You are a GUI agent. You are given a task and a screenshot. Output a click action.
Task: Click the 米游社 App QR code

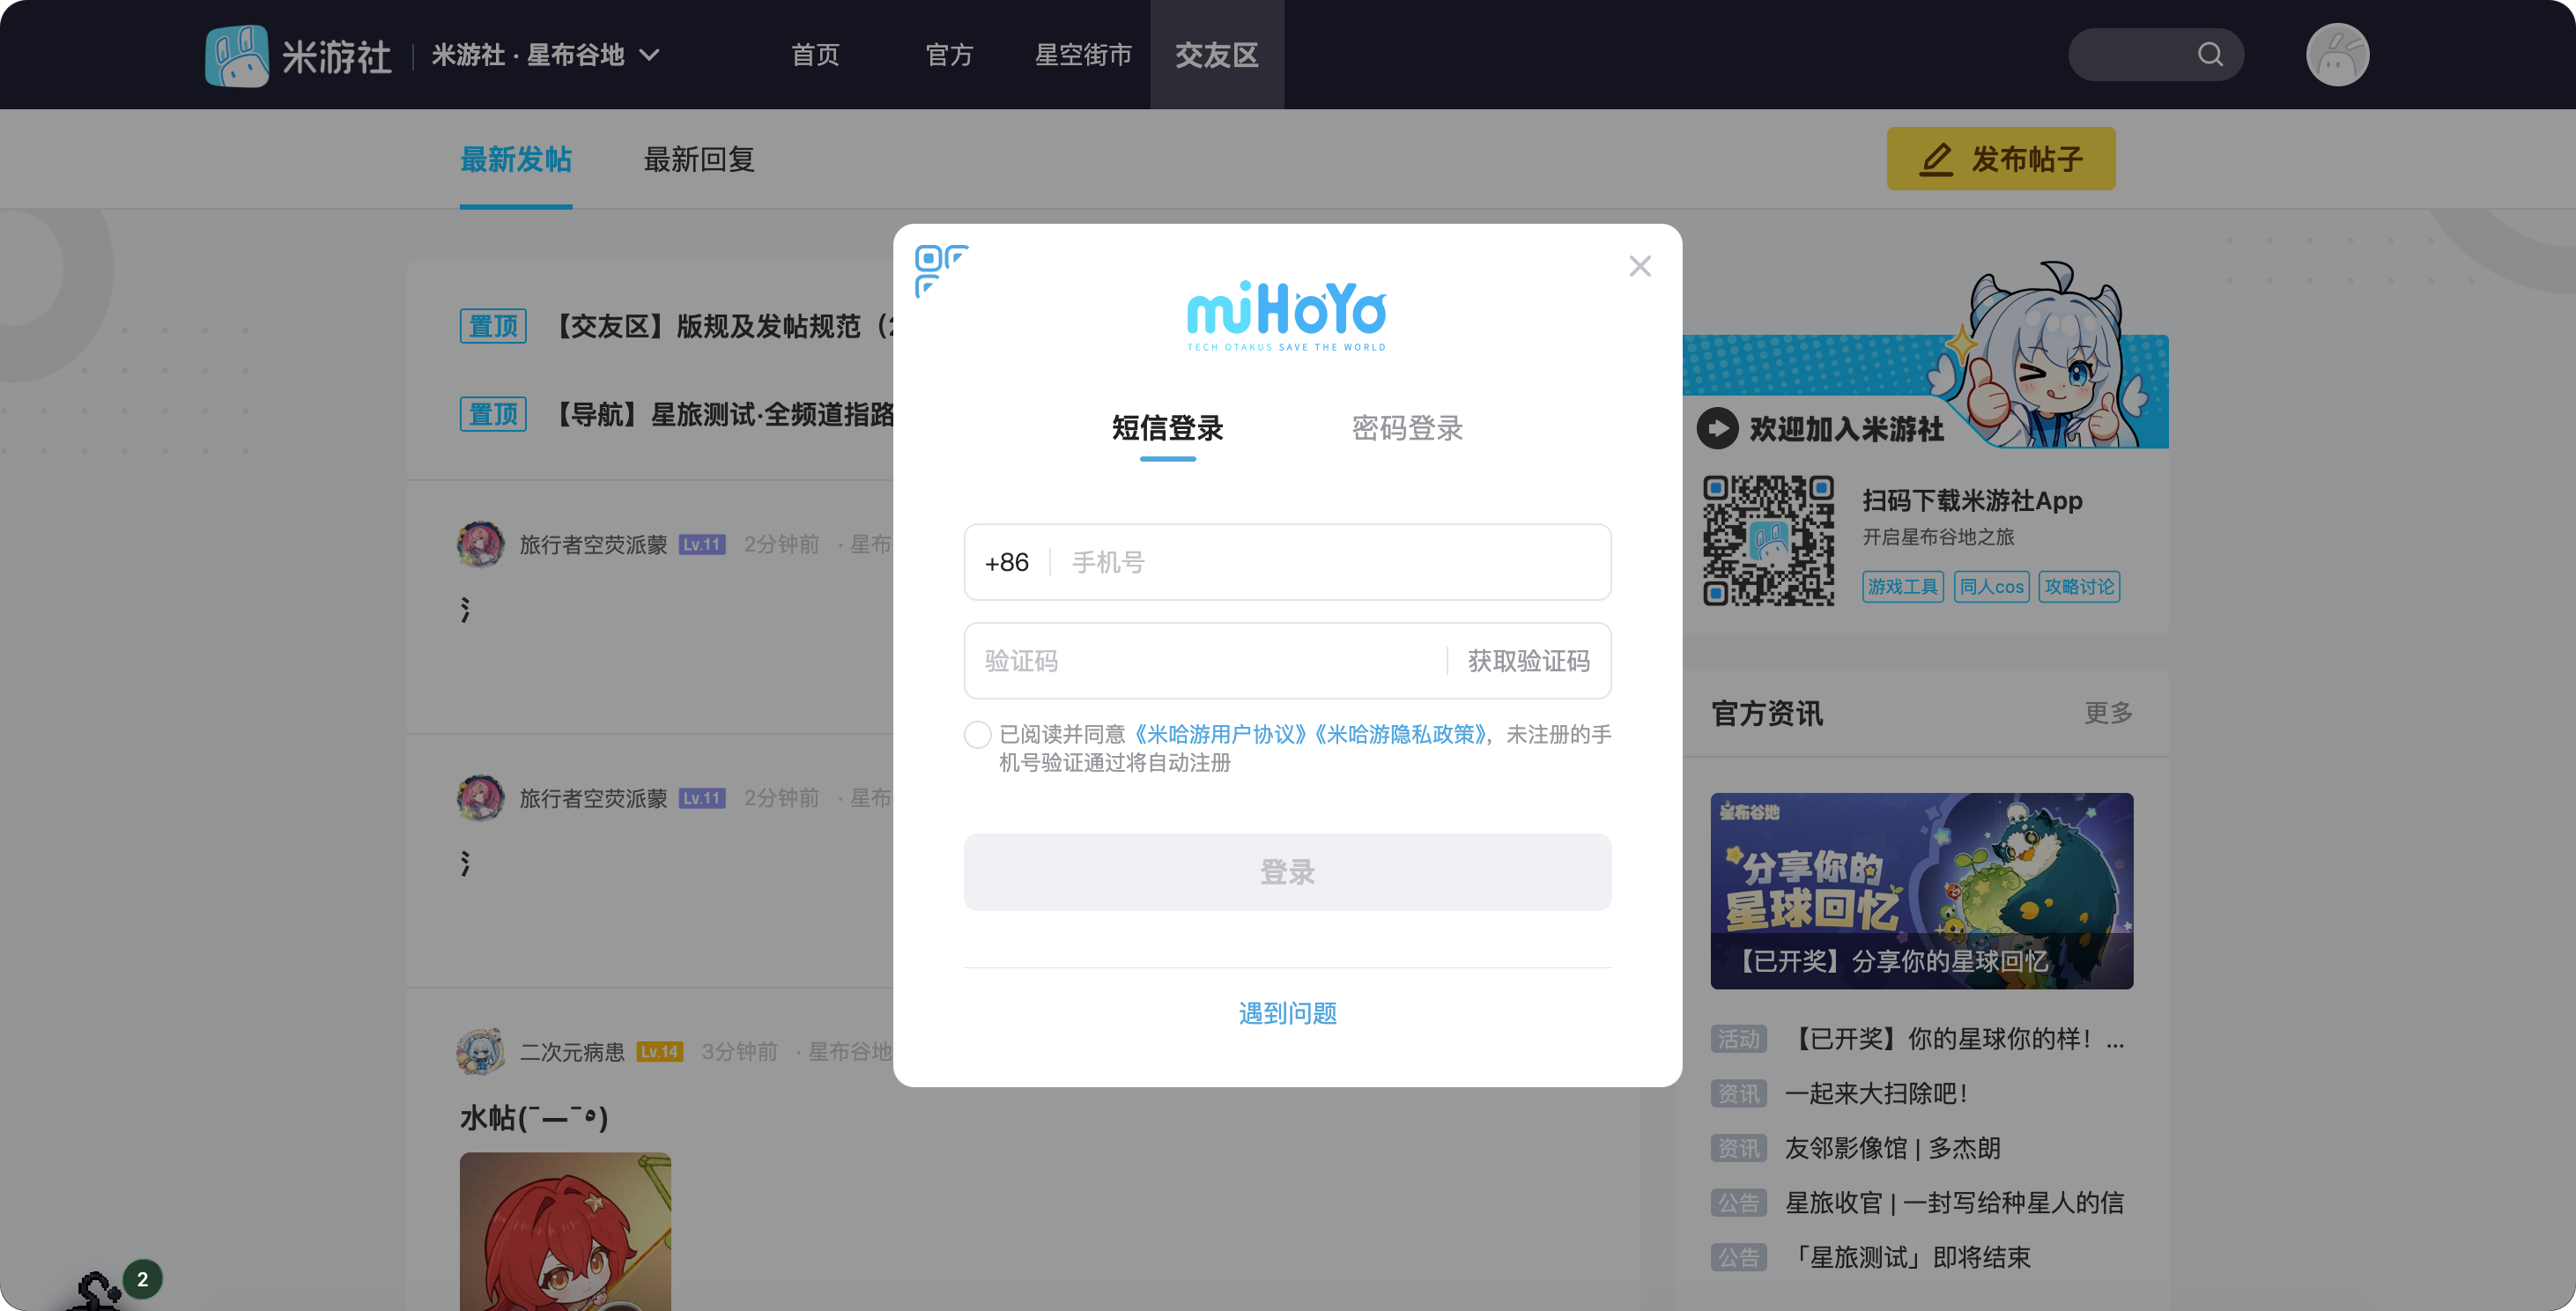click(1768, 540)
